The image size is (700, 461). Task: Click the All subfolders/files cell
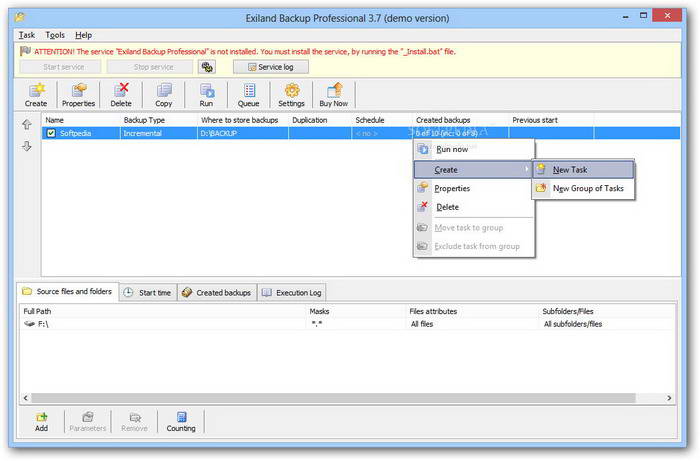point(573,324)
